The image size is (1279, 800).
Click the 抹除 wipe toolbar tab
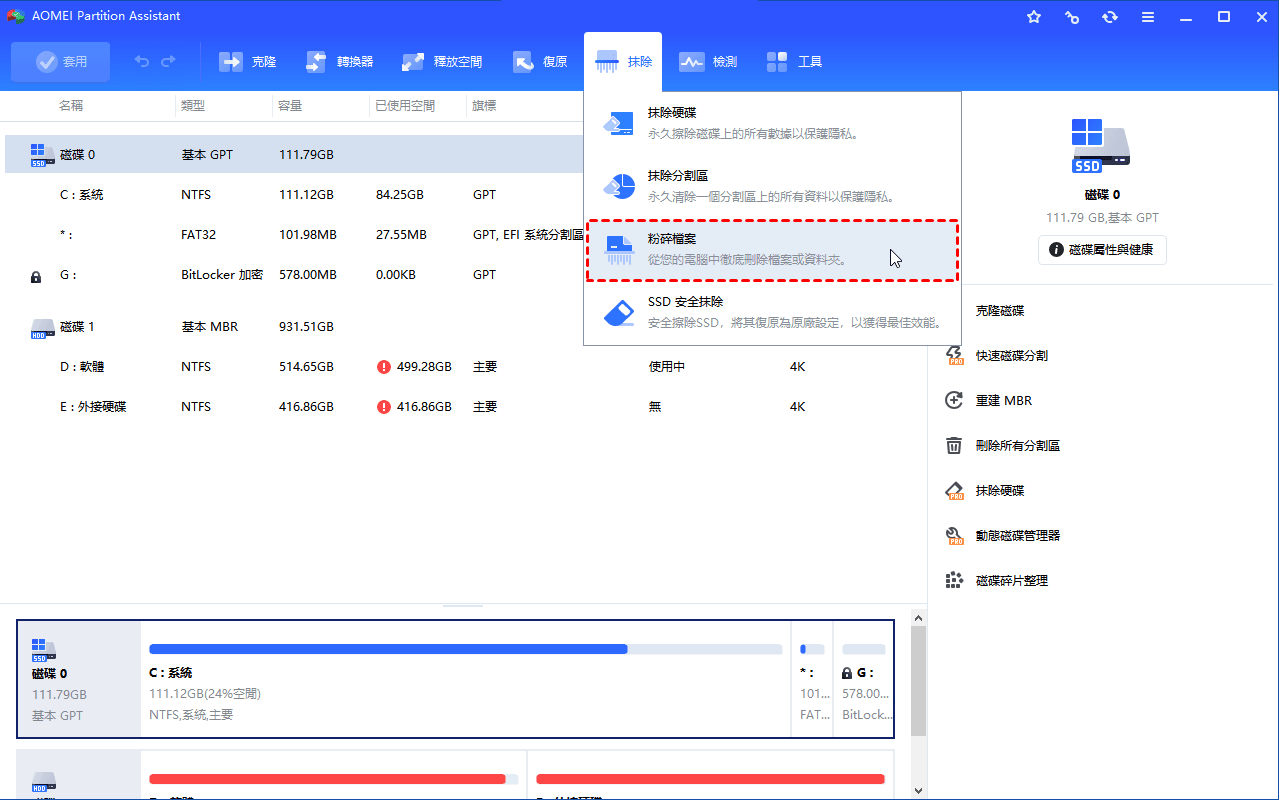coord(624,62)
